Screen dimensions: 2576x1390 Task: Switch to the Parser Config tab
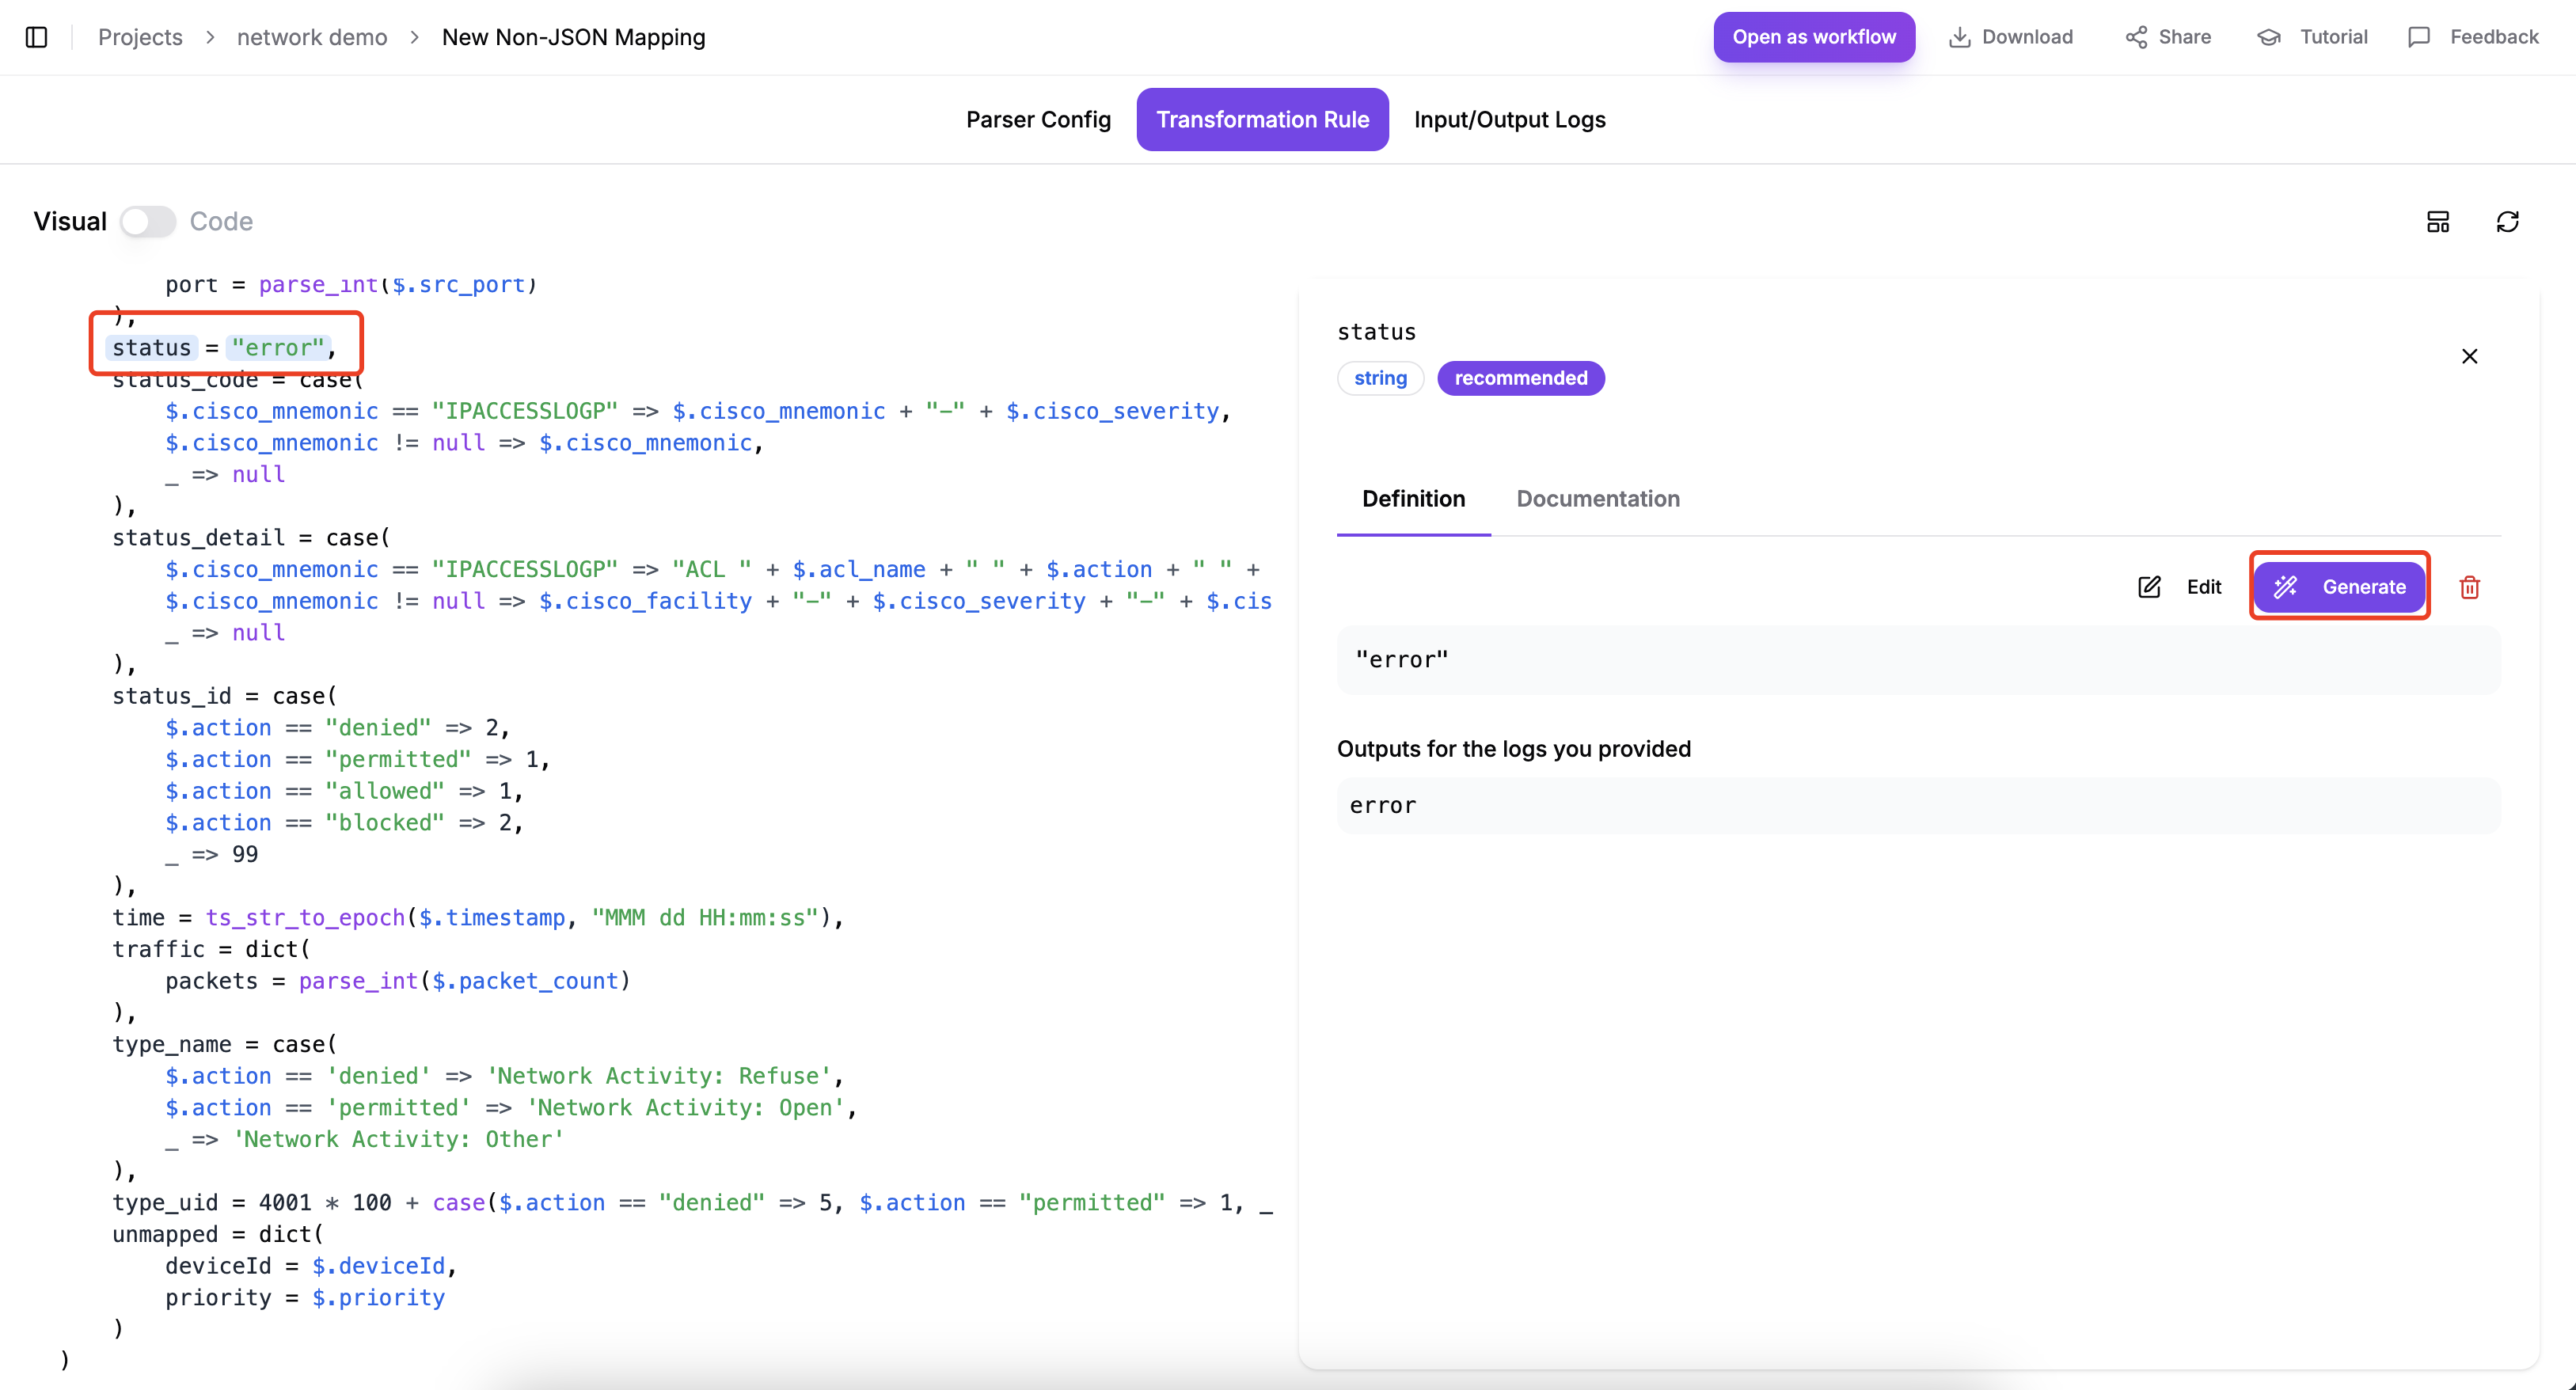[x=1038, y=119]
